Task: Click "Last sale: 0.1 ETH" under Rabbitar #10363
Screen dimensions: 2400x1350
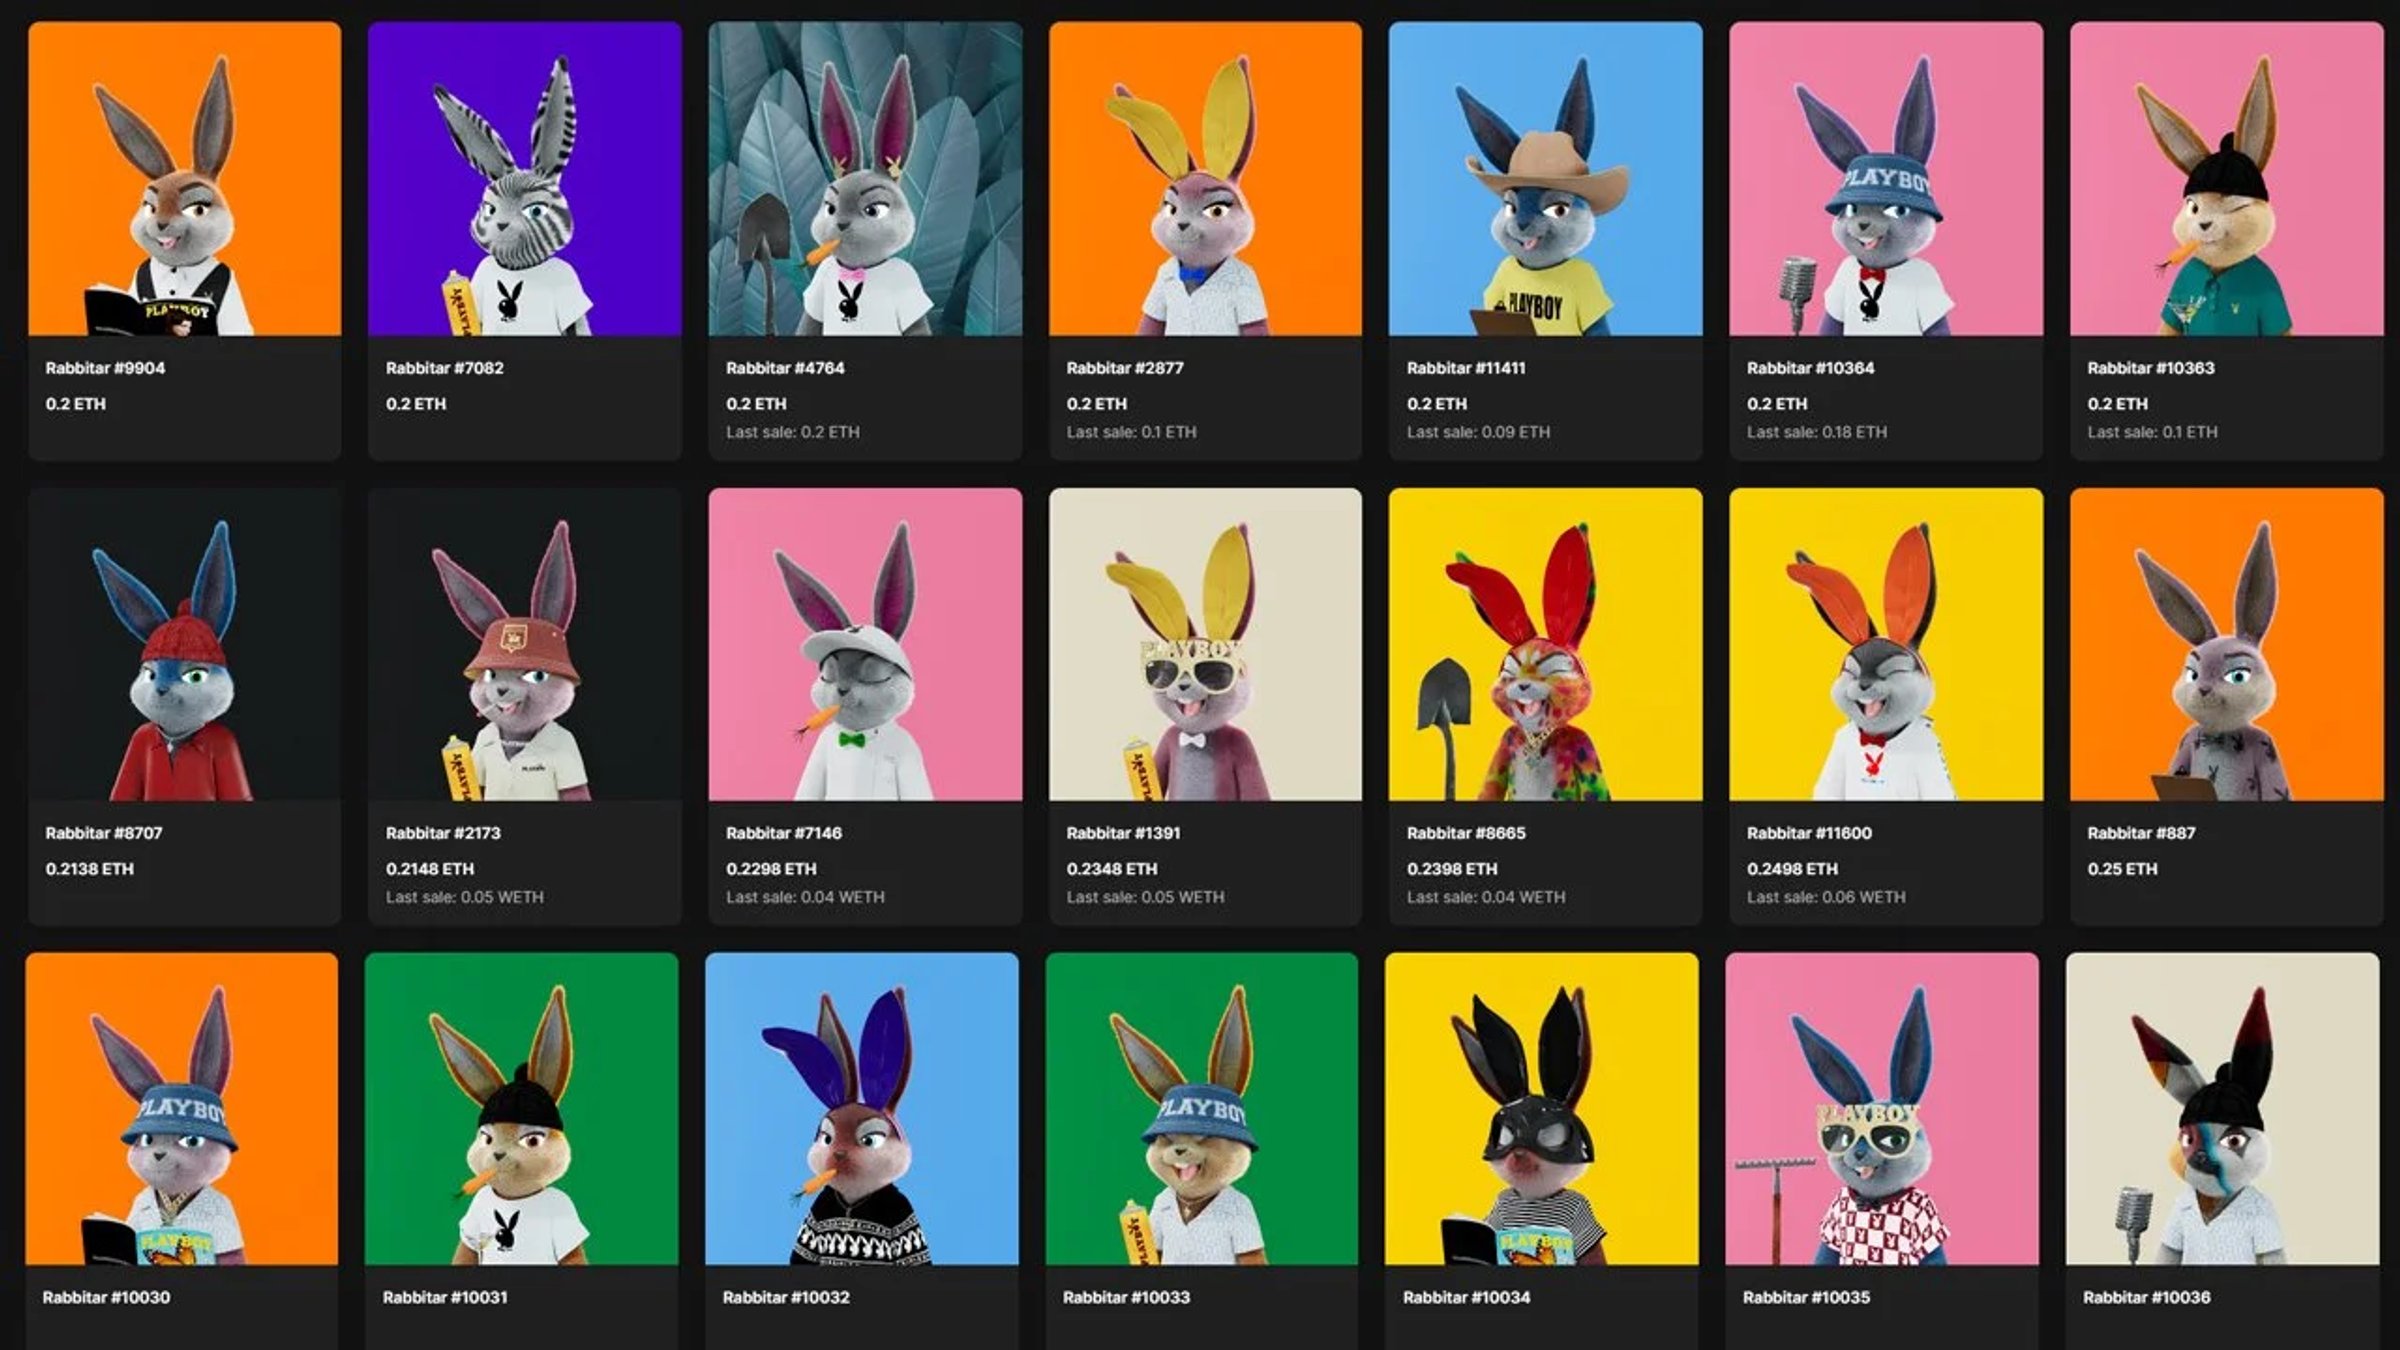Action: [2152, 432]
